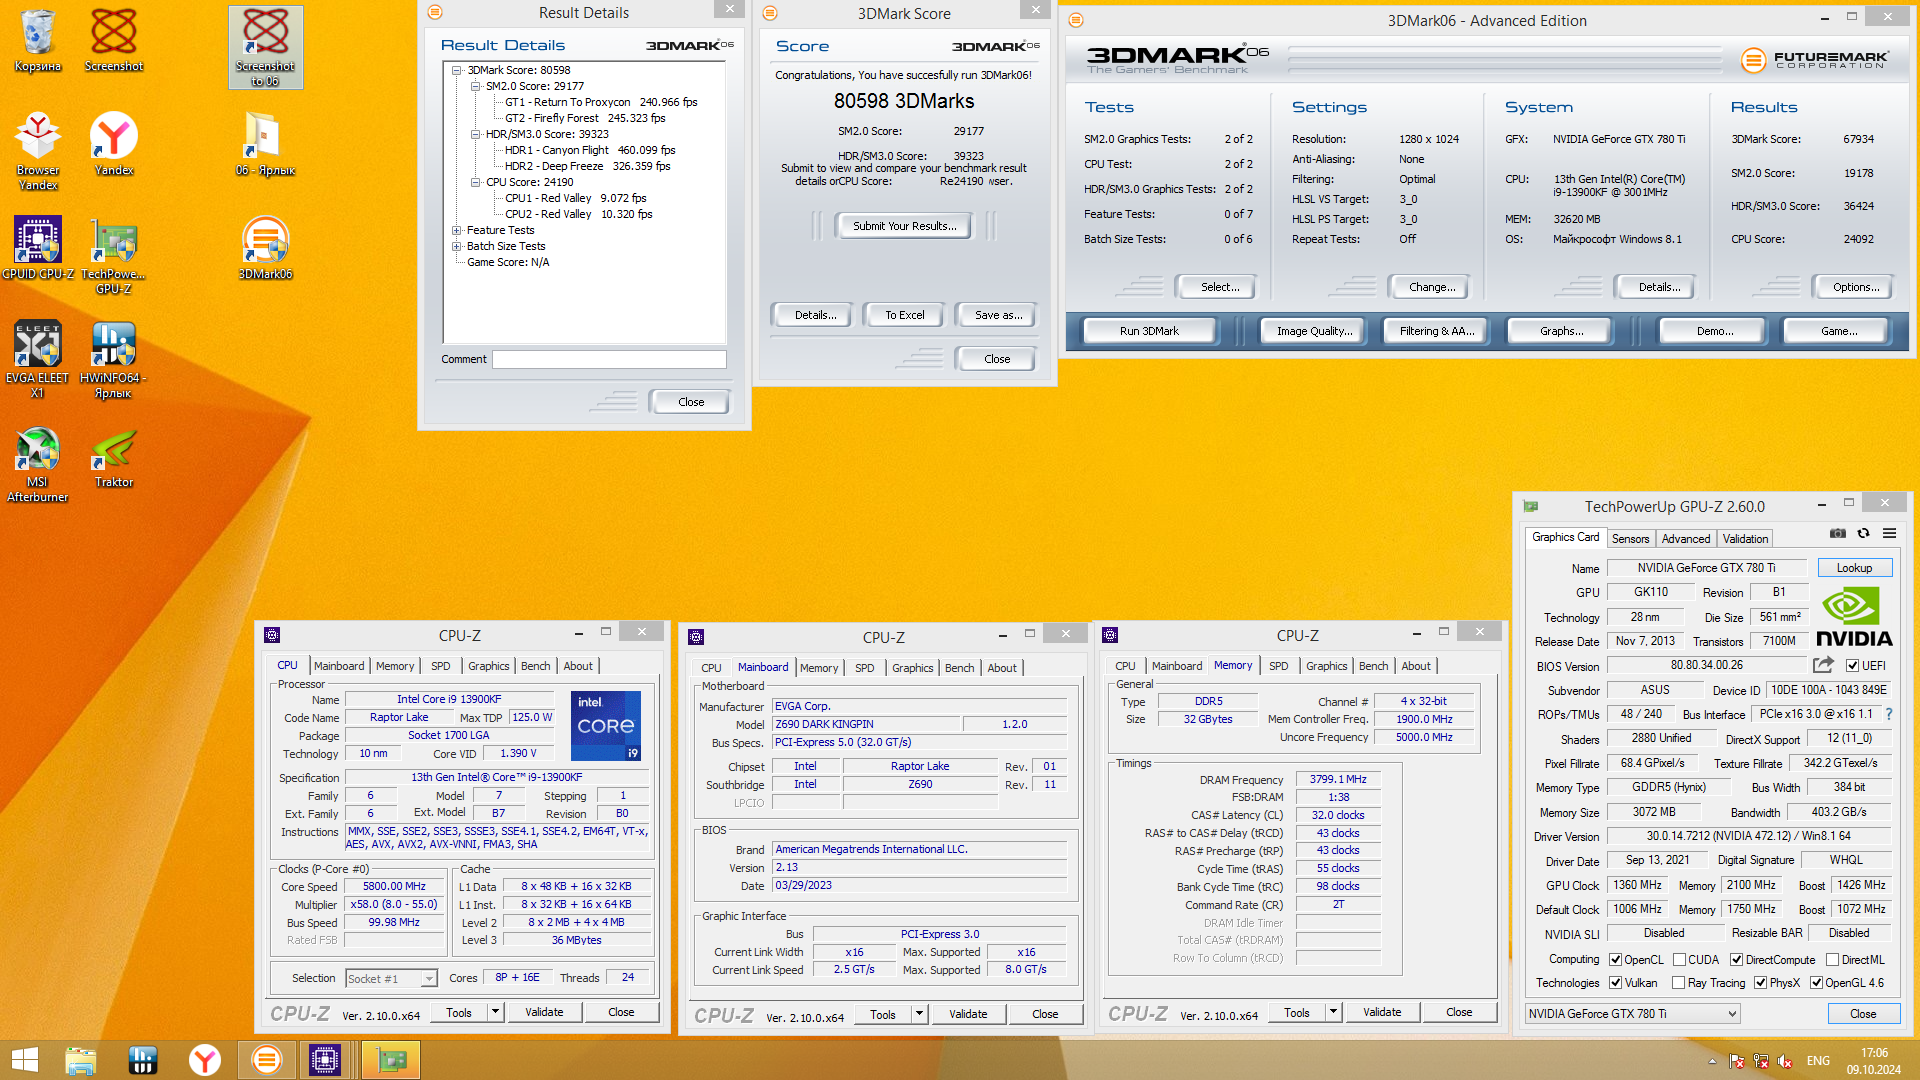
Task: Take a GPU-Z screenshot with camera icon
Action: (x=1838, y=534)
